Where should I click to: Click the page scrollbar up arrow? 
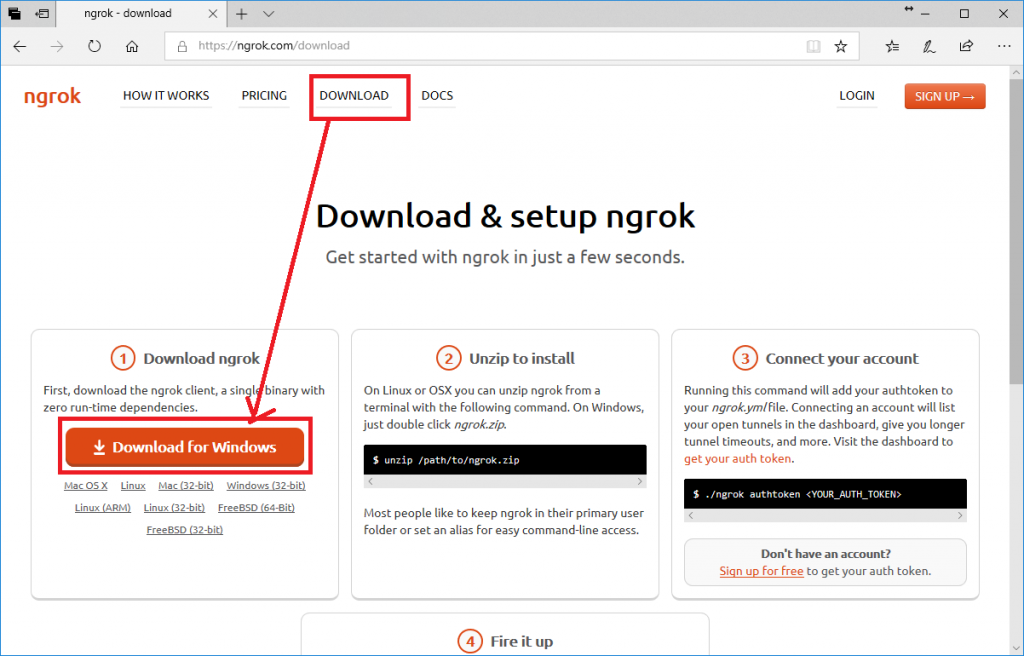pyautogui.click(x=1016, y=72)
